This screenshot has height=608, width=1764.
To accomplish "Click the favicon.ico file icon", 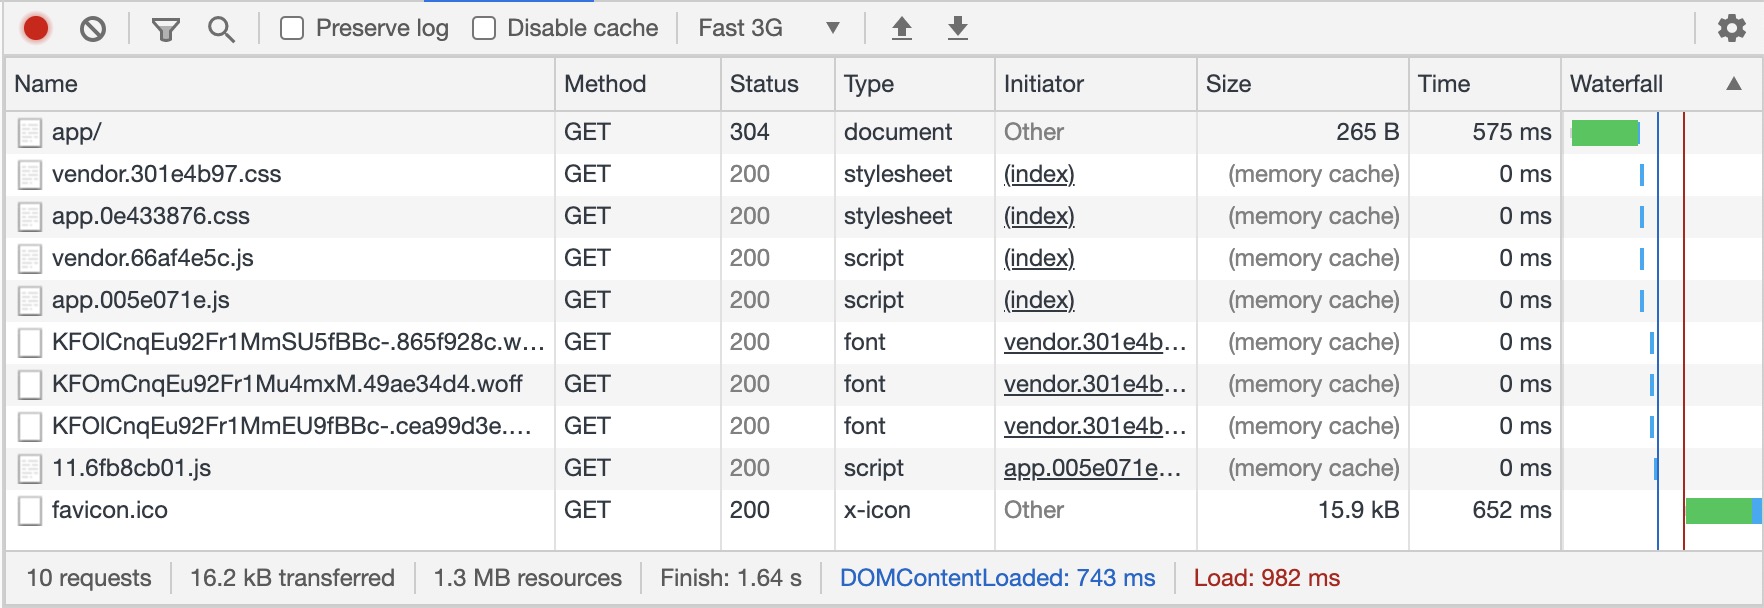I will click(x=30, y=510).
